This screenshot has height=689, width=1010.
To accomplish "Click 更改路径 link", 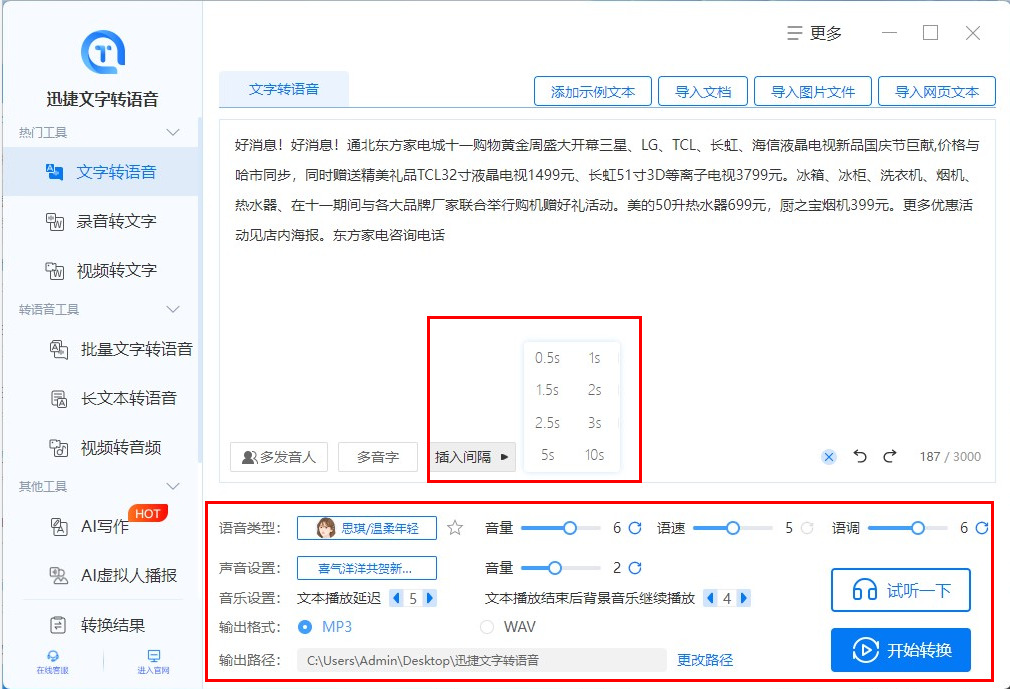I will 705,660.
